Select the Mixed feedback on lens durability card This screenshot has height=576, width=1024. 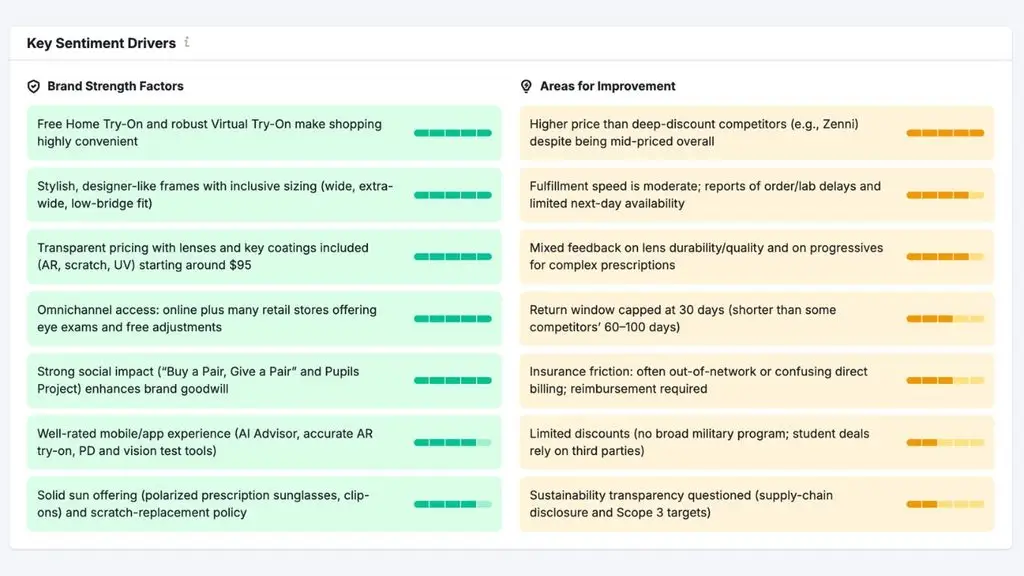click(x=757, y=257)
